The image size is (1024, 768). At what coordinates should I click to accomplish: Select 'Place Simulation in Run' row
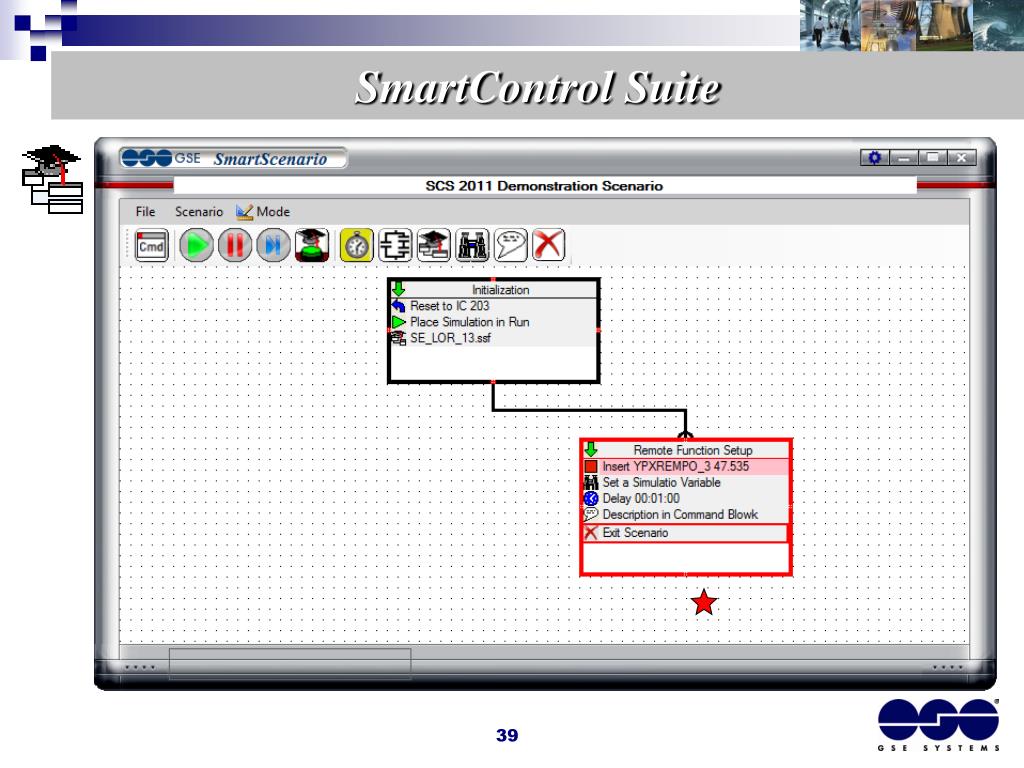coord(494,322)
